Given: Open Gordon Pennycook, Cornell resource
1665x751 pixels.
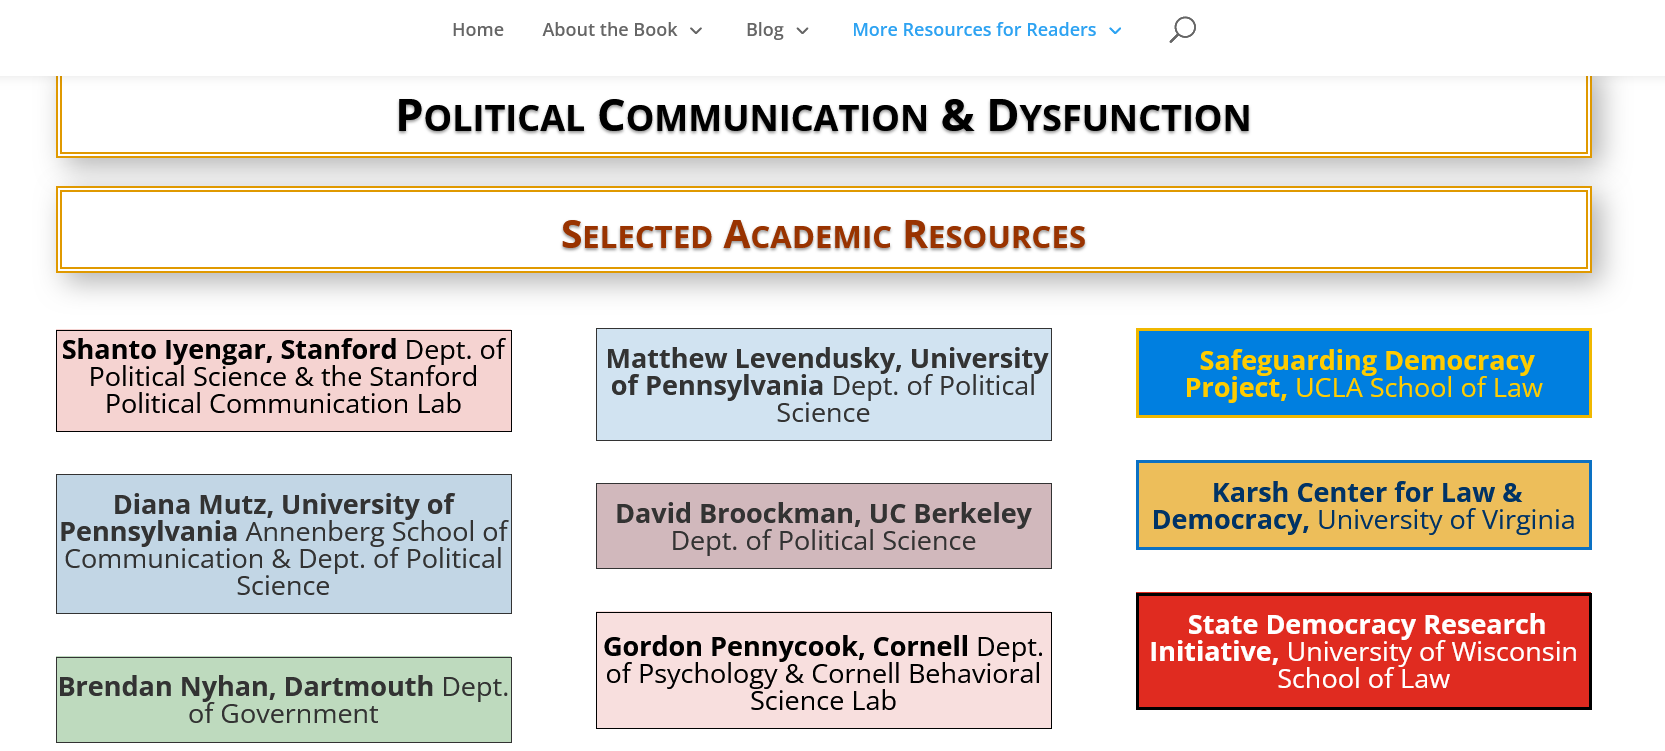Looking at the screenshot, I should point(823,670).
